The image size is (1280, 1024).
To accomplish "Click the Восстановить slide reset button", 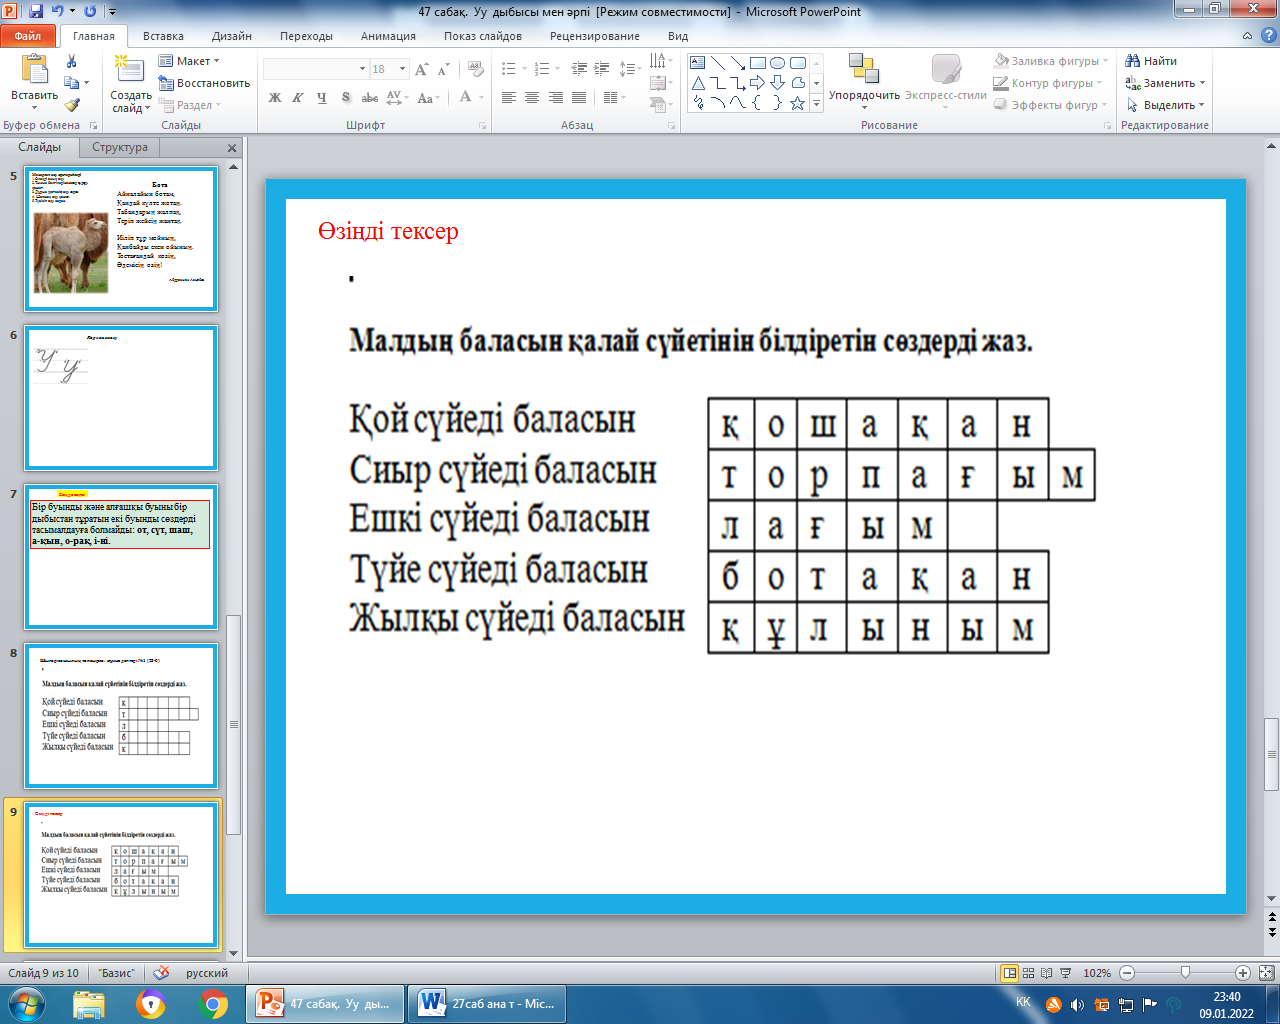I will point(204,83).
